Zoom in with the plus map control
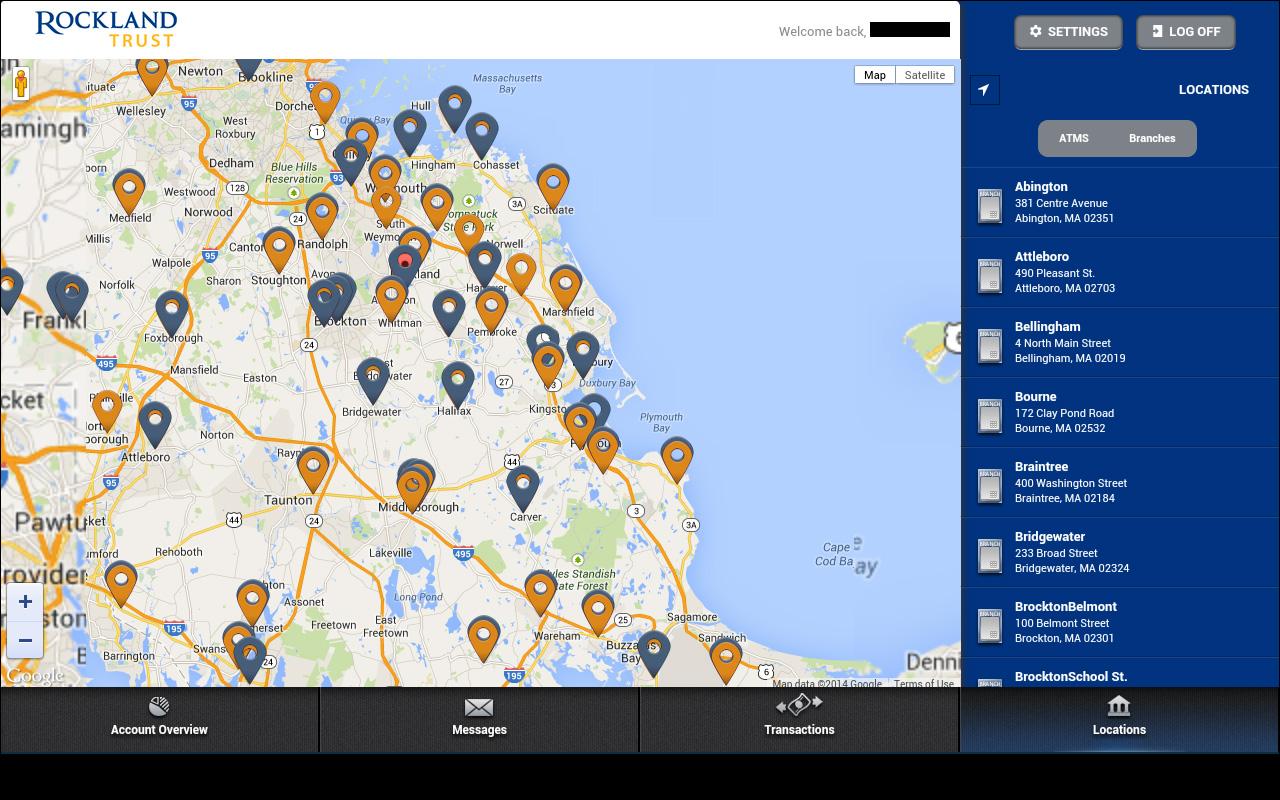Viewport: 1280px width, 800px height. click(x=25, y=602)
